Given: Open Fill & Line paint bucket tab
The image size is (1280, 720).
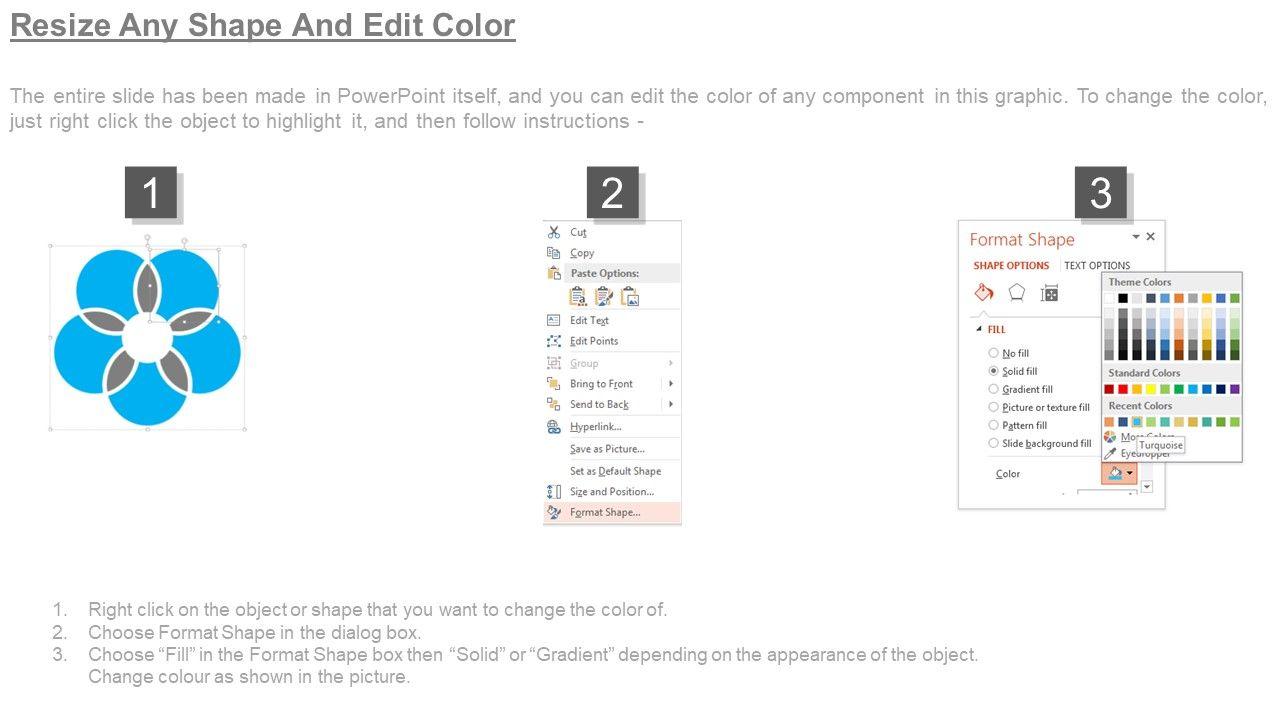Looking at the screenshot, I should 984,293.
